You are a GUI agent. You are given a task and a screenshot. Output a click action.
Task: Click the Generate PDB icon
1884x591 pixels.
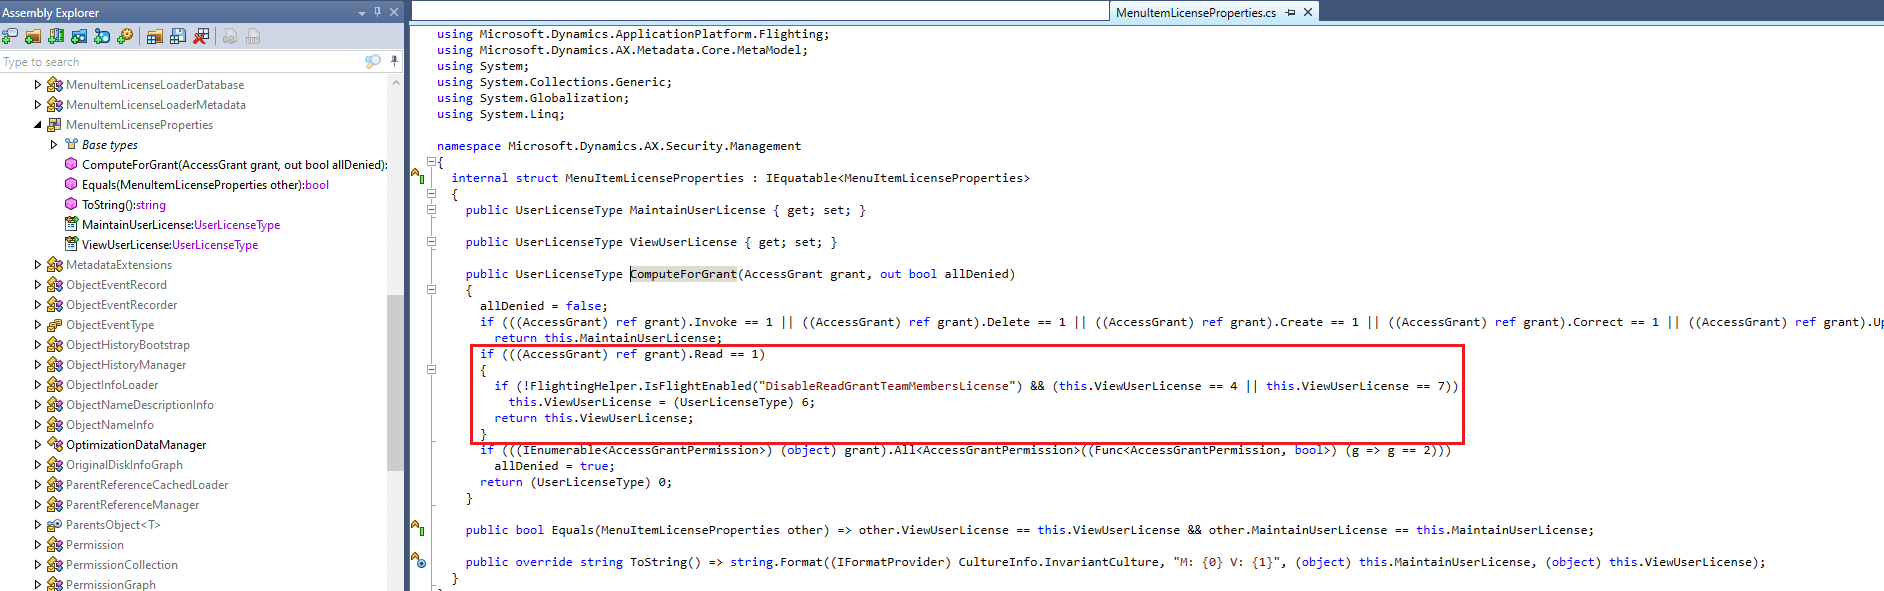[253, 36]
